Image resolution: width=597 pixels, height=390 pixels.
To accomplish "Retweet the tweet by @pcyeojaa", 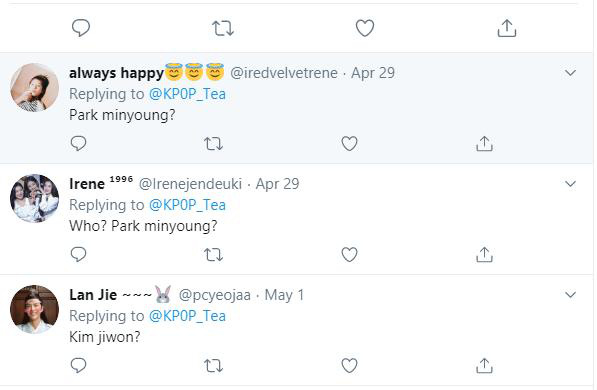I will pyautogui.click(x=213, y=366).
